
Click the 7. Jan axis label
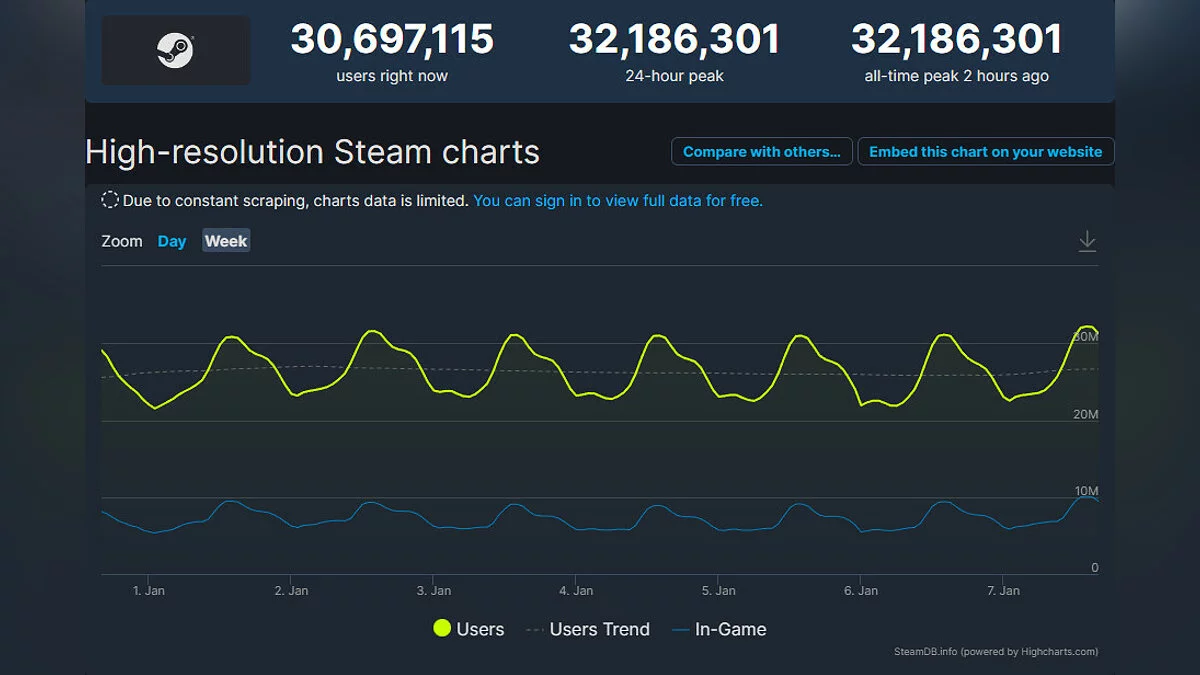[1003, 591]
